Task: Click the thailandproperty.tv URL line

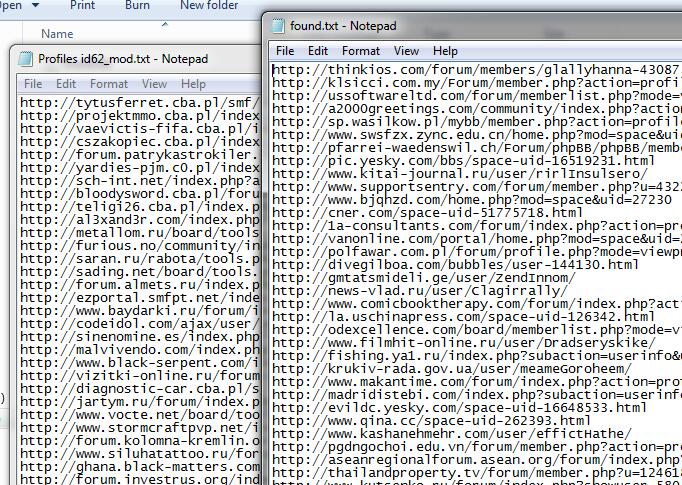Action: pyautogui.click(x=477, y=473)
